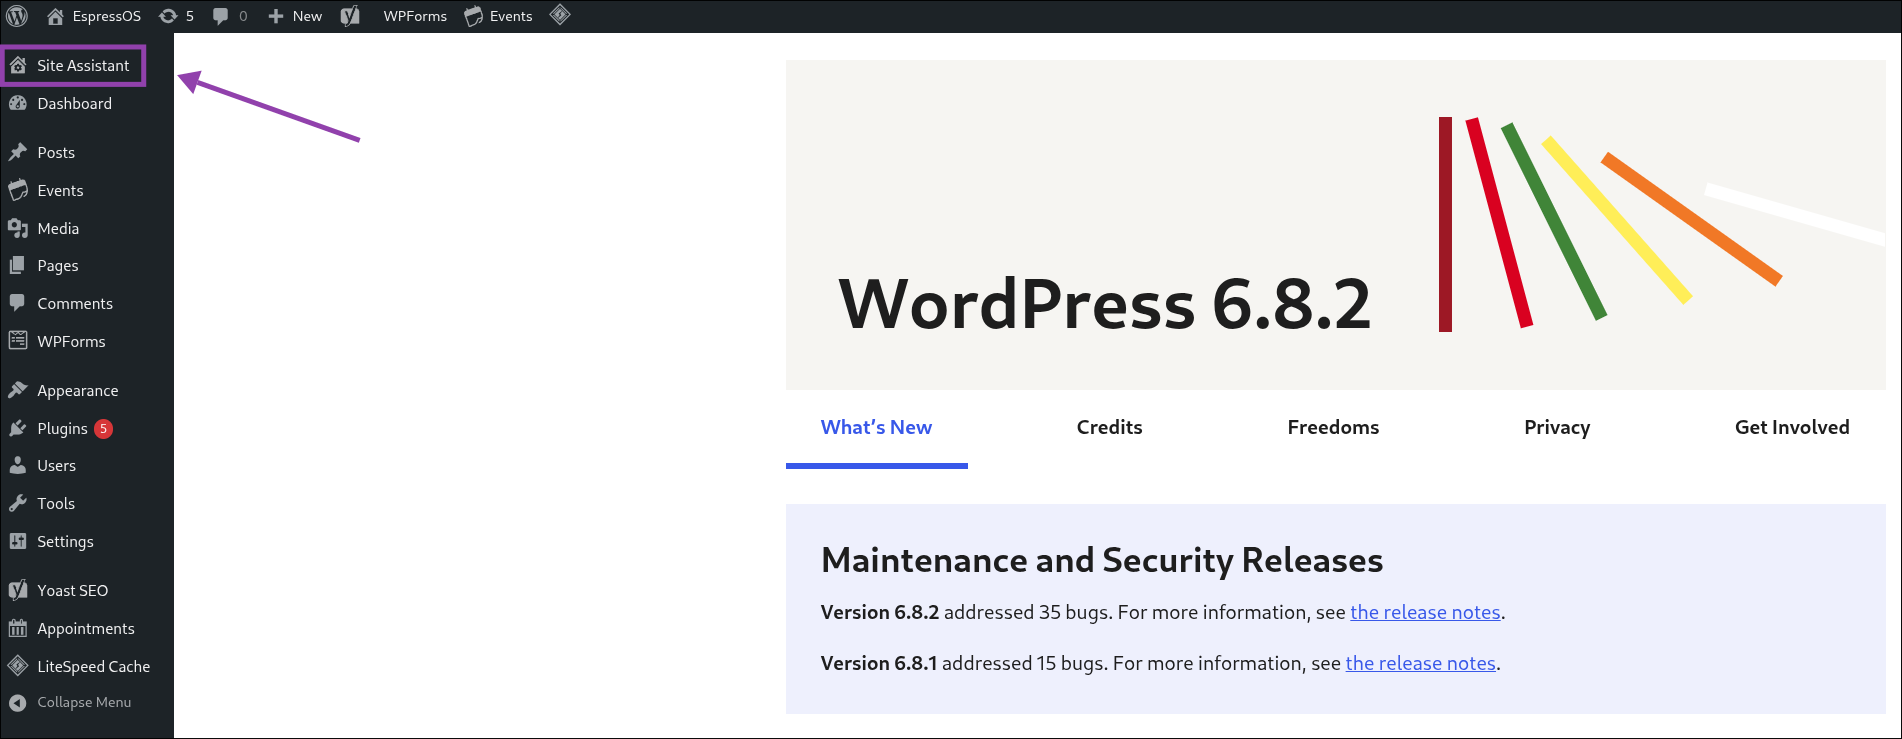The image size is (1902, 739).
Task: Open the Tools menu label
Action: point(56,503)
